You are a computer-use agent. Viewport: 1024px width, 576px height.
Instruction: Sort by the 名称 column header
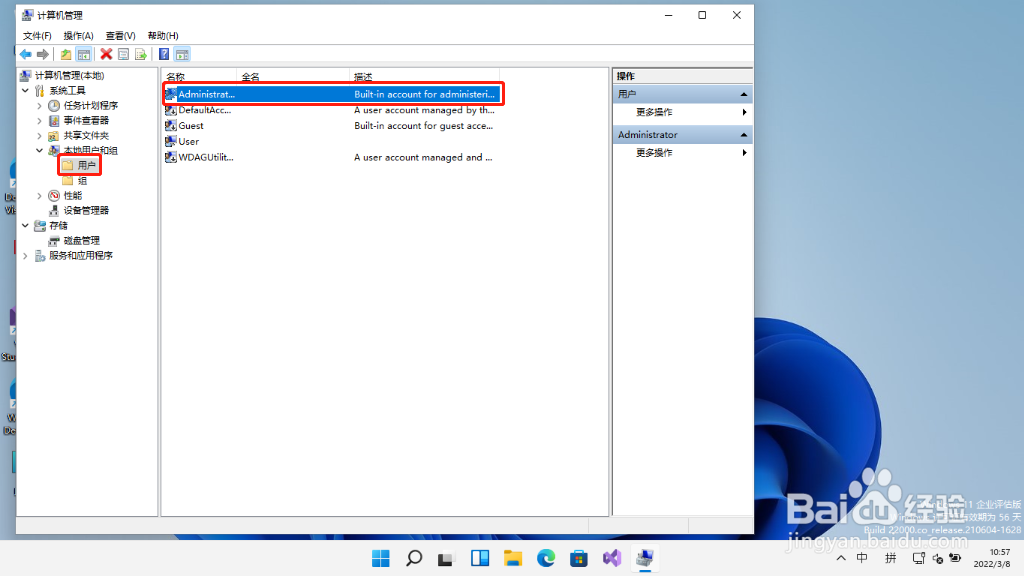[199, 76]
